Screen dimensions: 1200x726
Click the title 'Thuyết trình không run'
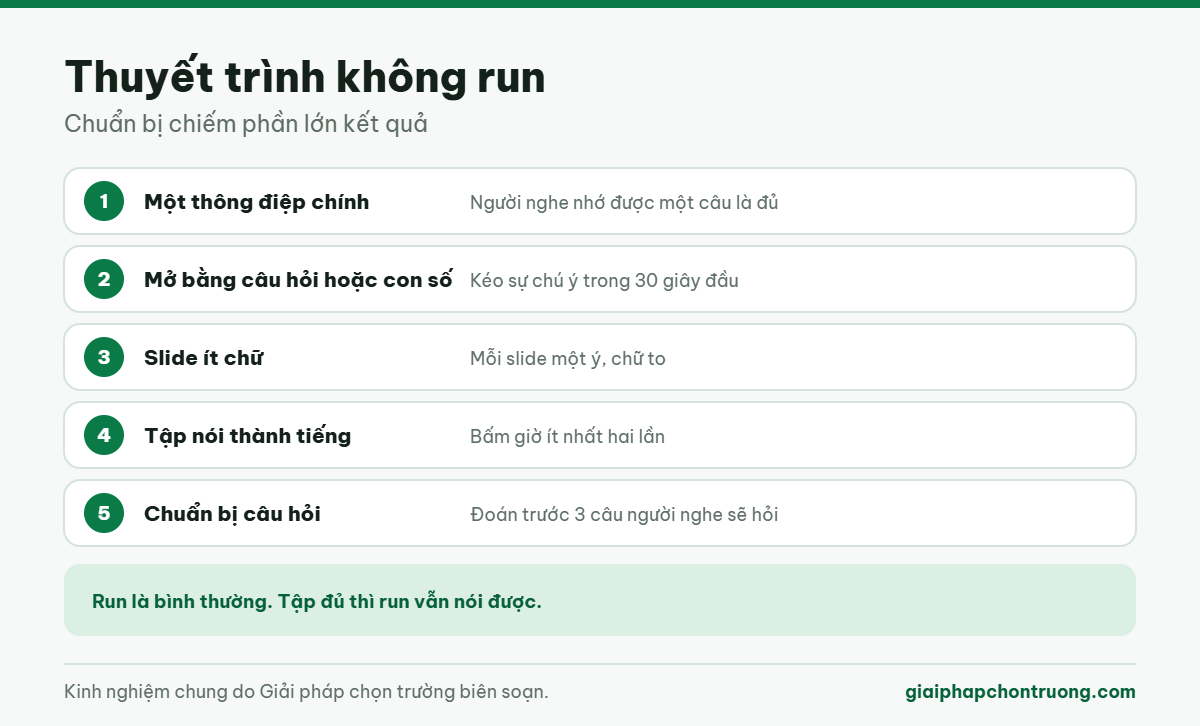point(305,77)
